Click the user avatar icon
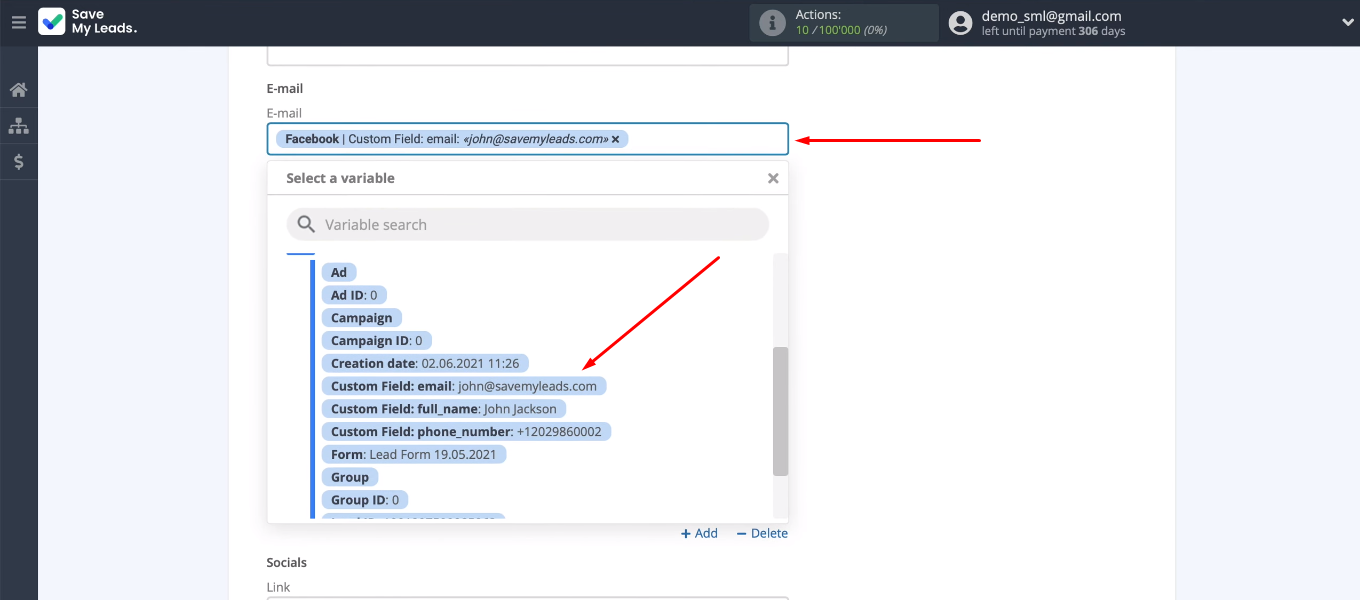The image size is (1360, 600). point(960,23)
